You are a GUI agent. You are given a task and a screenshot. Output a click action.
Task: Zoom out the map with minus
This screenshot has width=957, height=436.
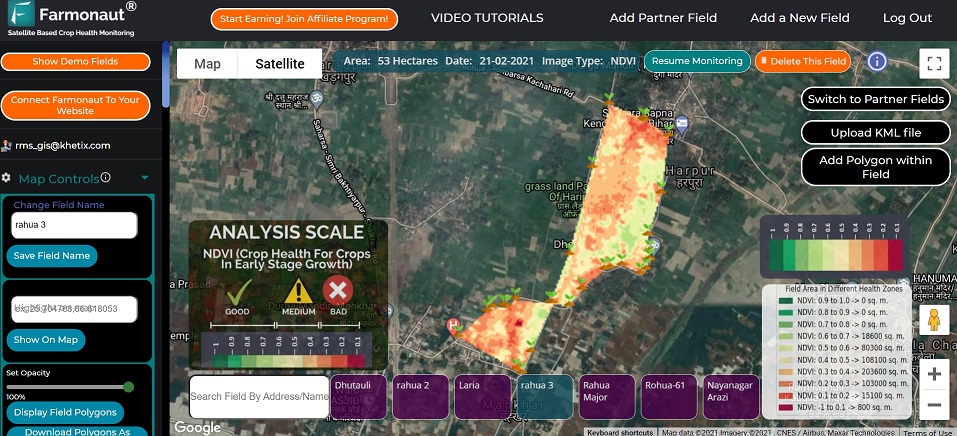click(934, 404)
